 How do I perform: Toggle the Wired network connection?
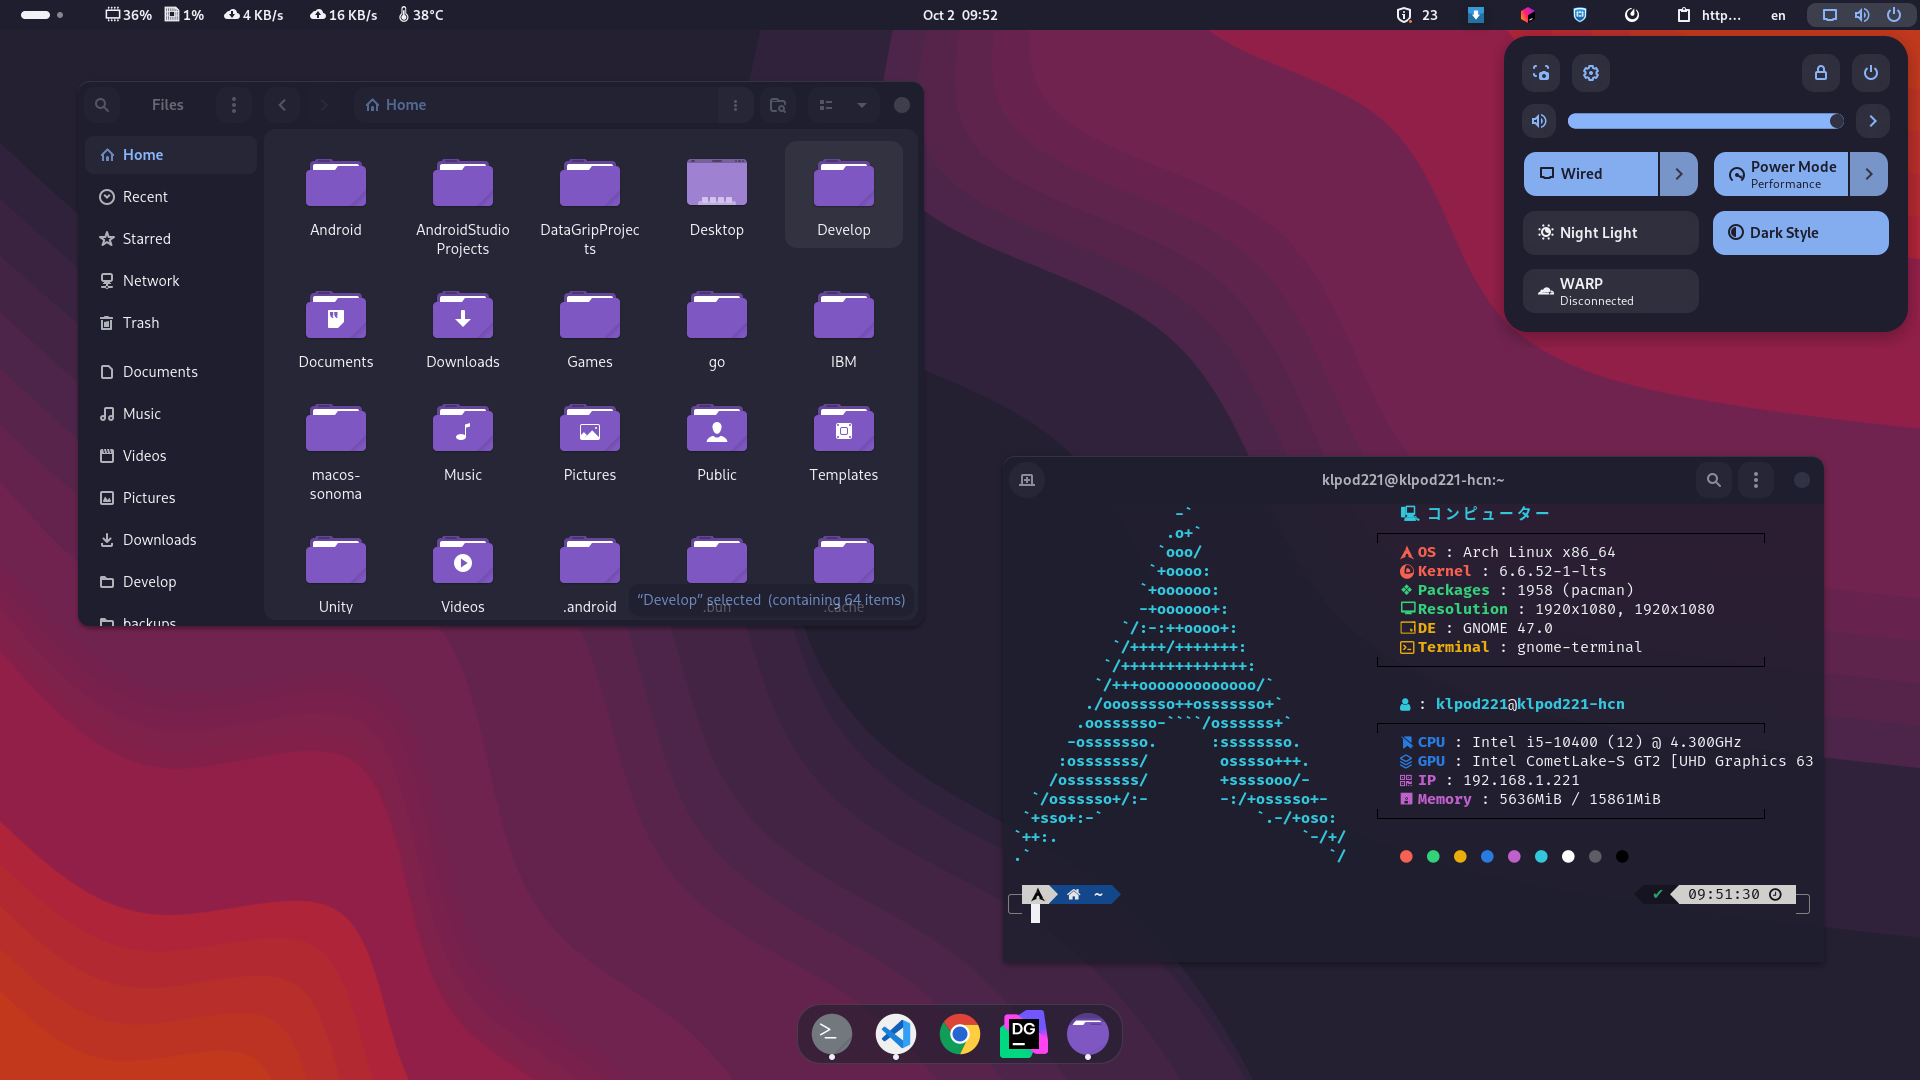[x=1591, y=174]
